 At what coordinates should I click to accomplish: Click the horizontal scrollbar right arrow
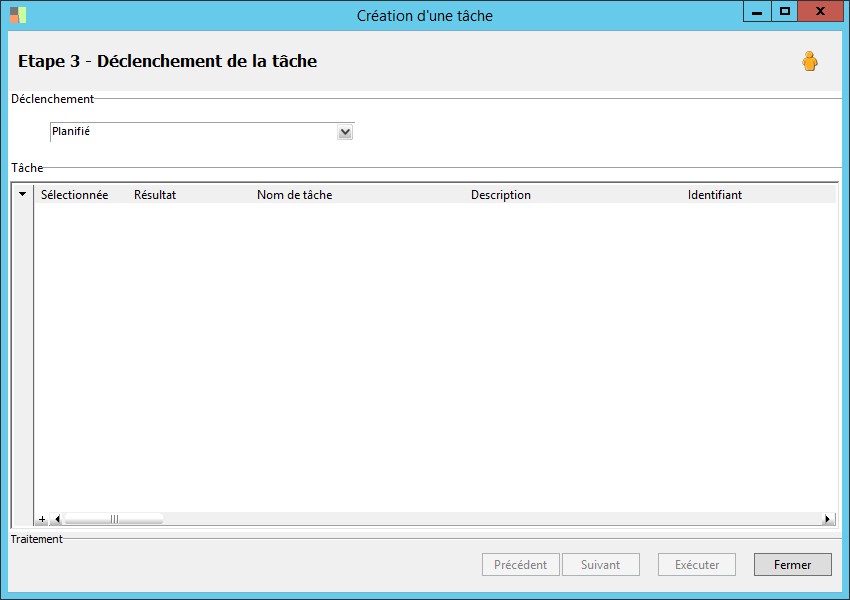(827, 519)
